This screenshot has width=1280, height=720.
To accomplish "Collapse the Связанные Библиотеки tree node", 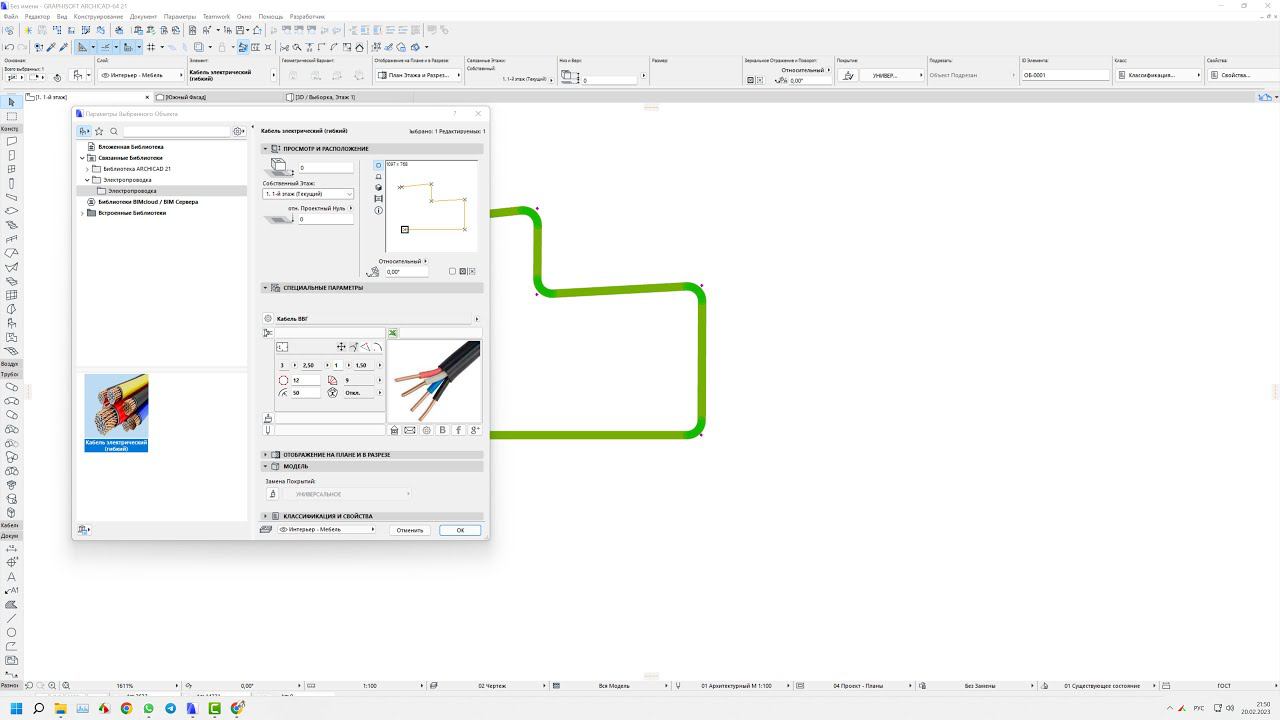I will (82, 158).
